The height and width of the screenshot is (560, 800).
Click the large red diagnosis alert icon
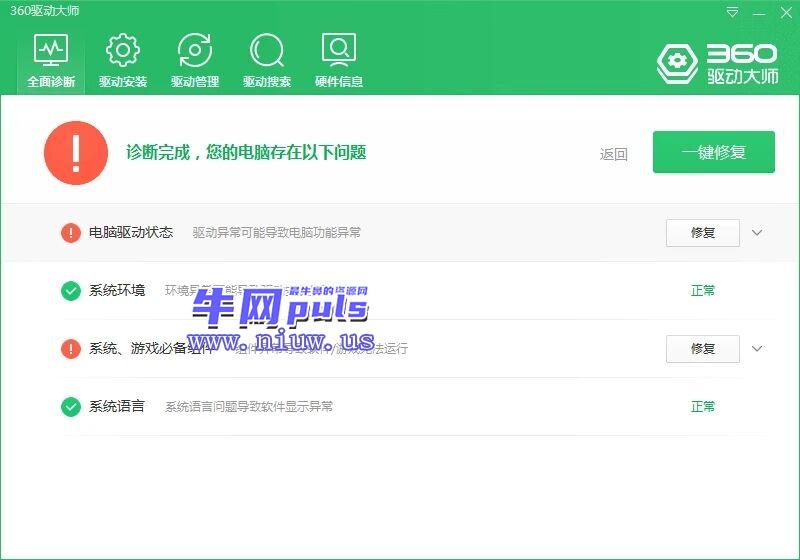pos(76,152)
